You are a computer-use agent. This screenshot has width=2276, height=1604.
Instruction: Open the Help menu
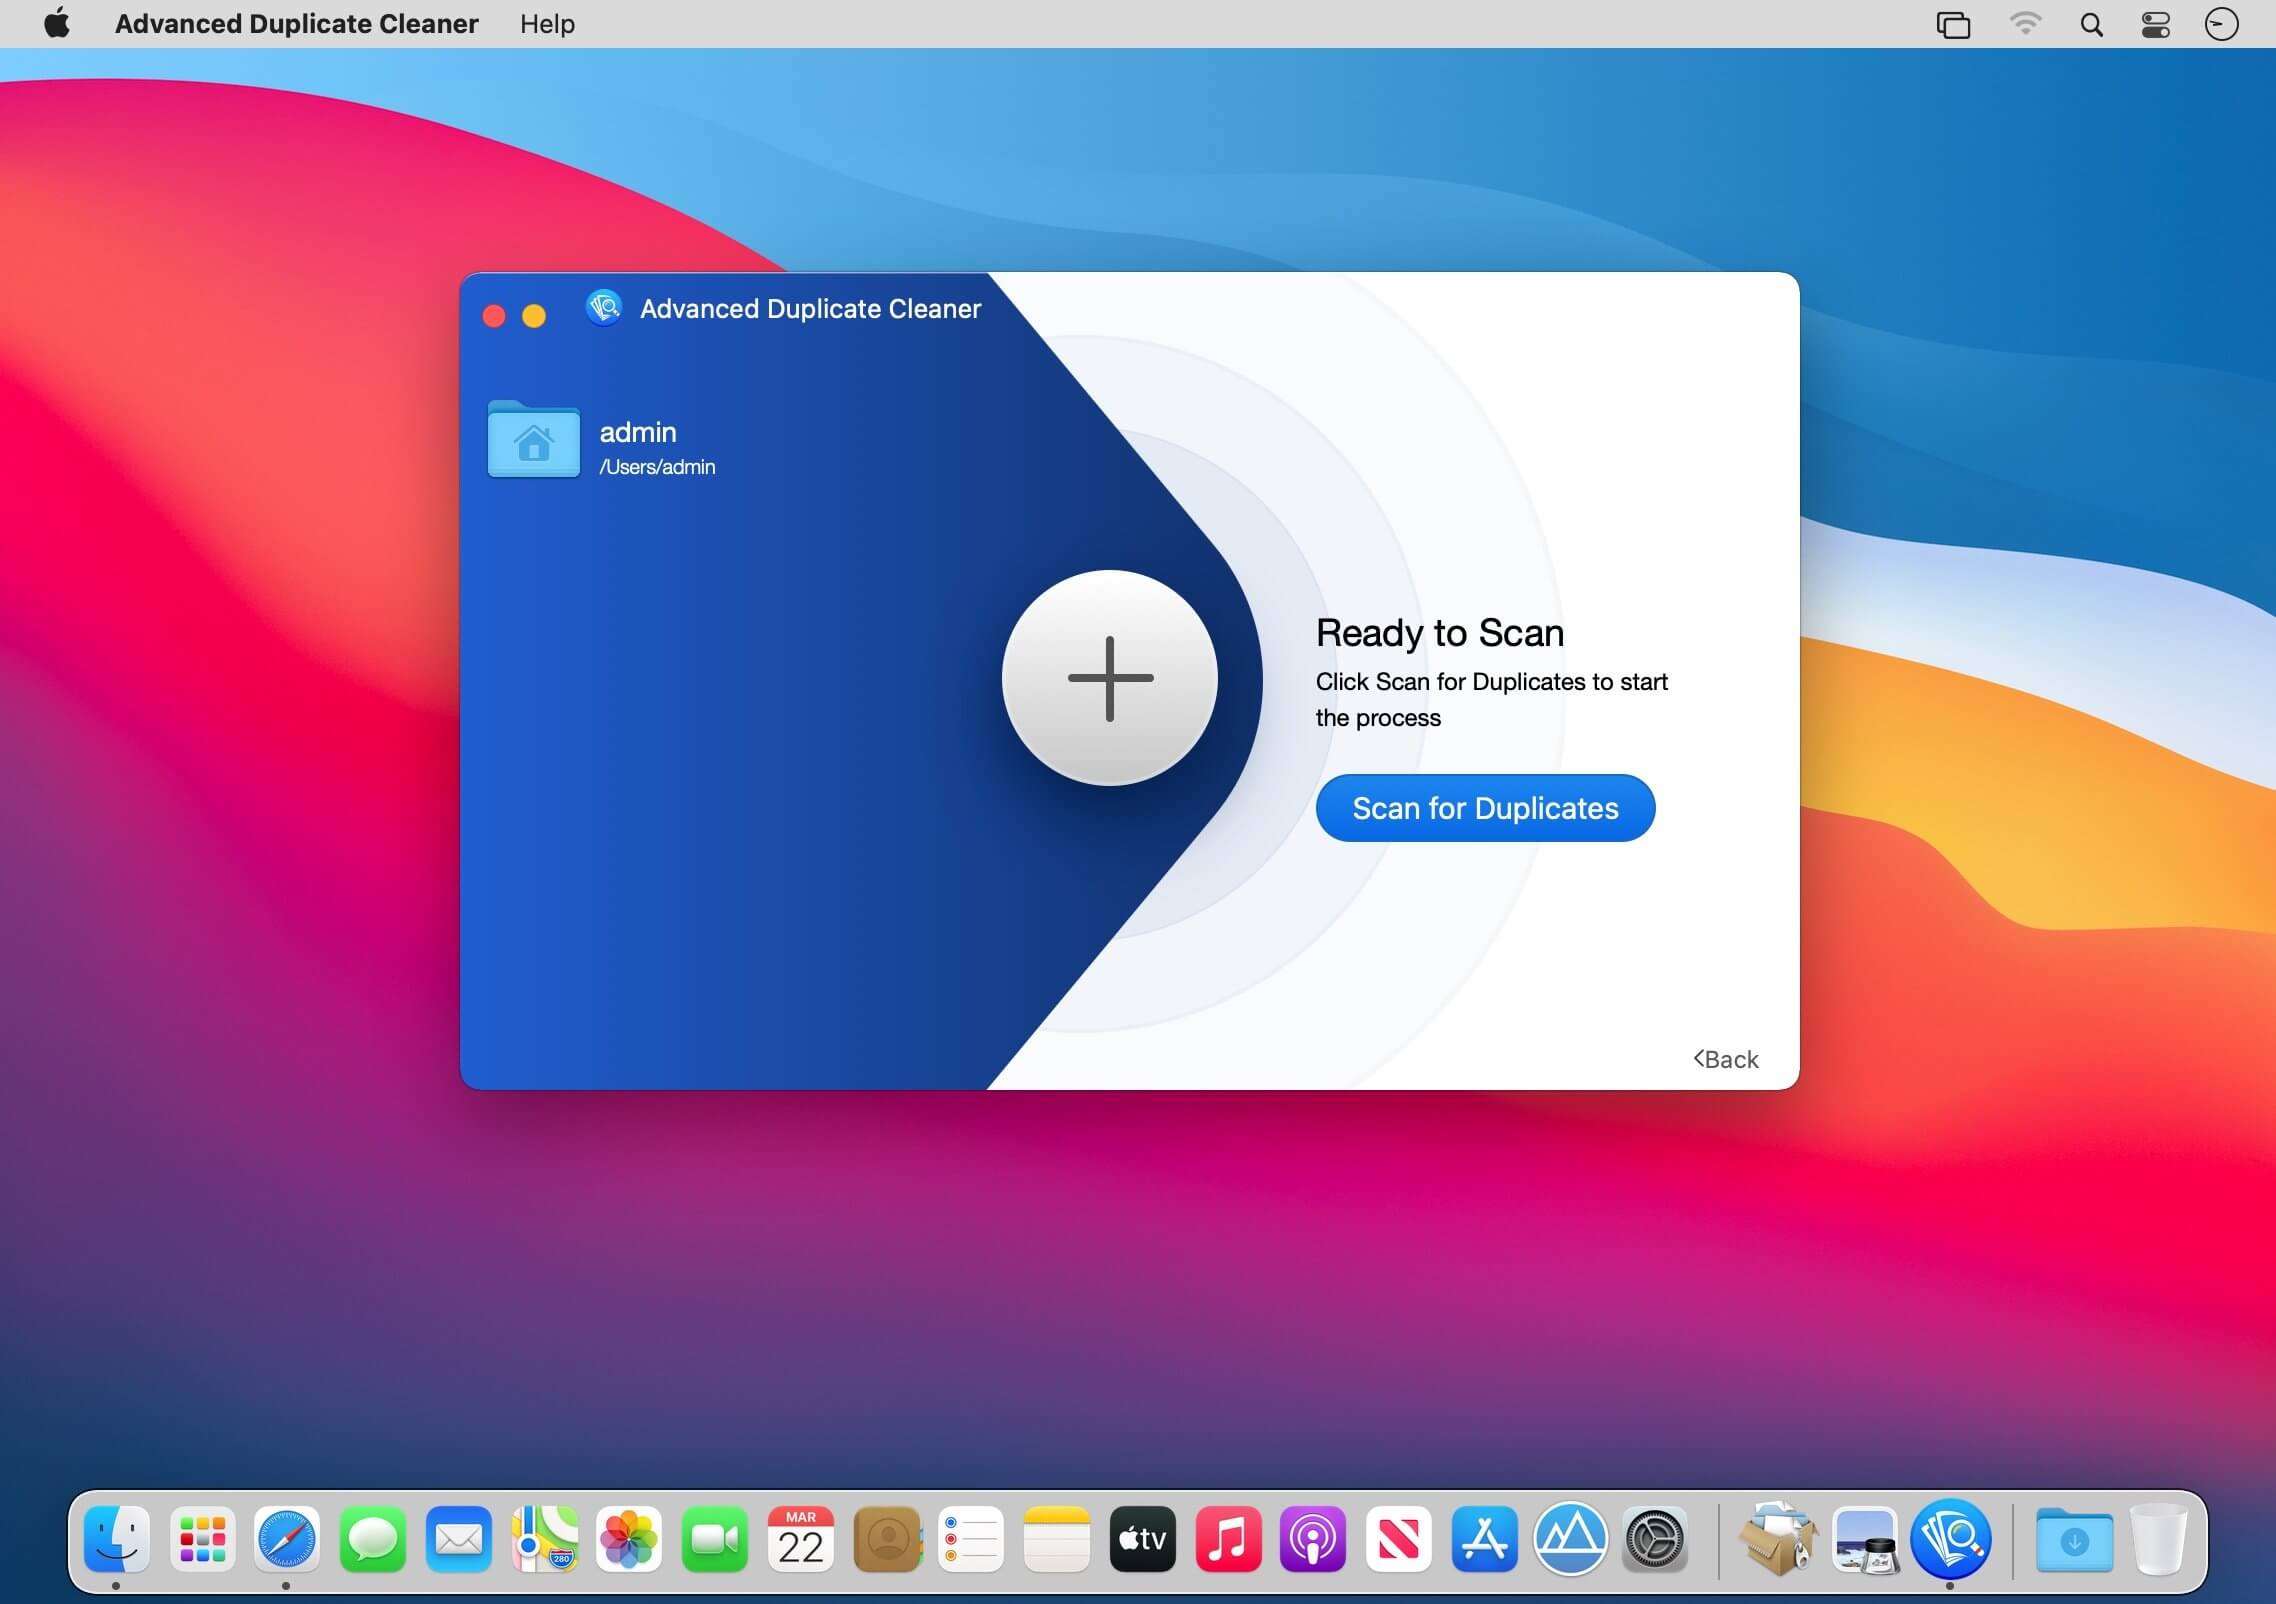click(547, 24)
